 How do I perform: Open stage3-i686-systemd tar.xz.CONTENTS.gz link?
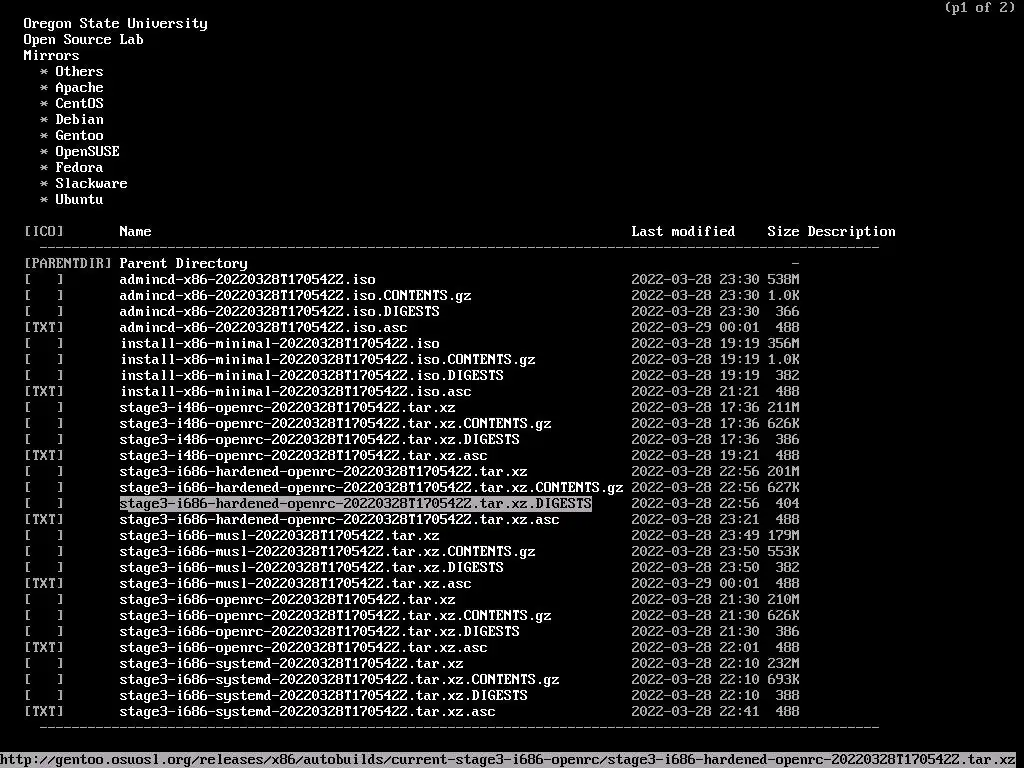click(x=340, y=679)
